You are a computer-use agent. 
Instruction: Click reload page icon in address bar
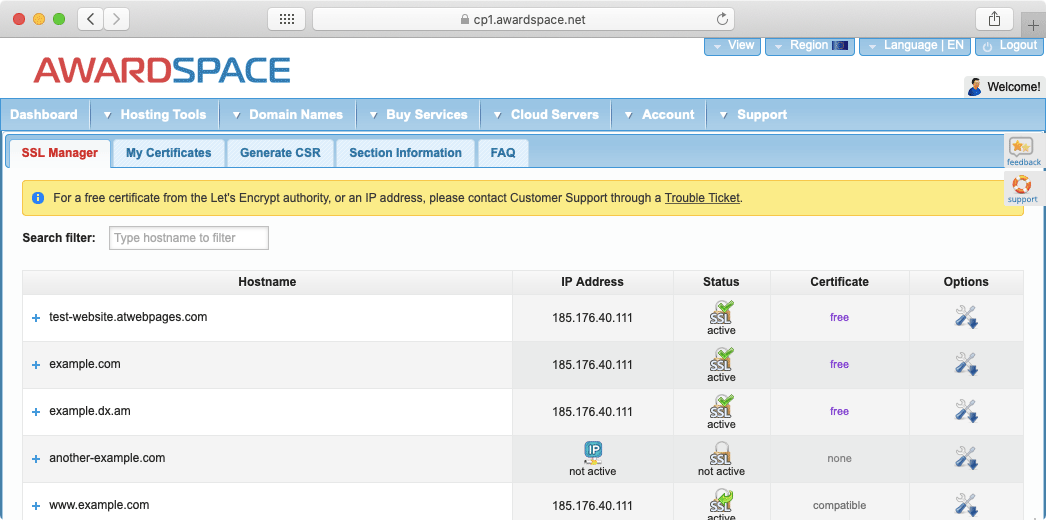click(722, 19)
